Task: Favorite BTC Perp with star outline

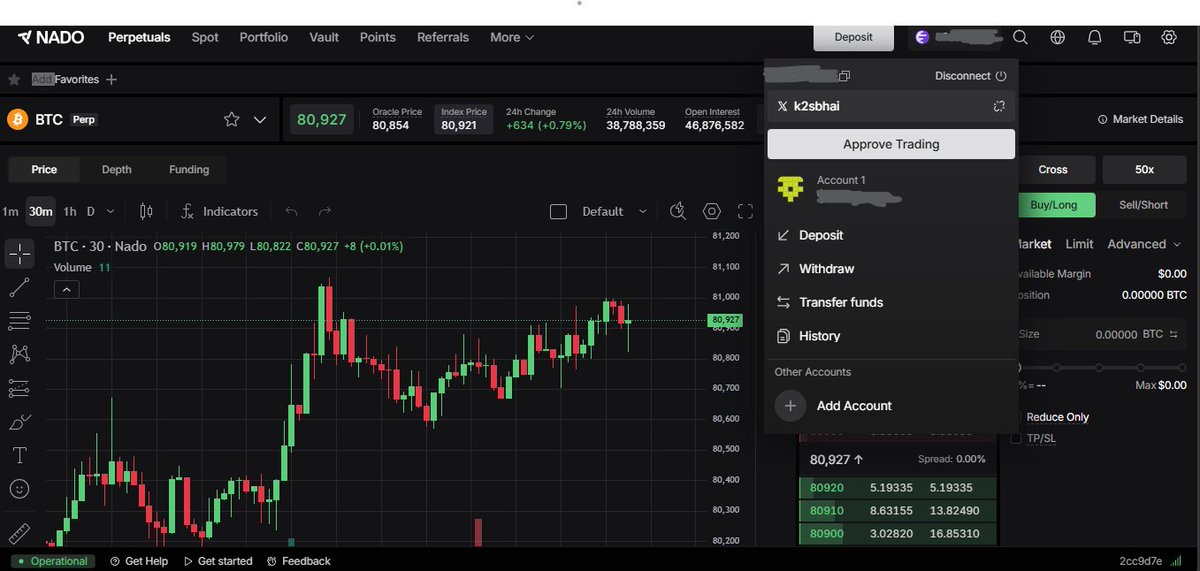Action: [x=231, y=119]
